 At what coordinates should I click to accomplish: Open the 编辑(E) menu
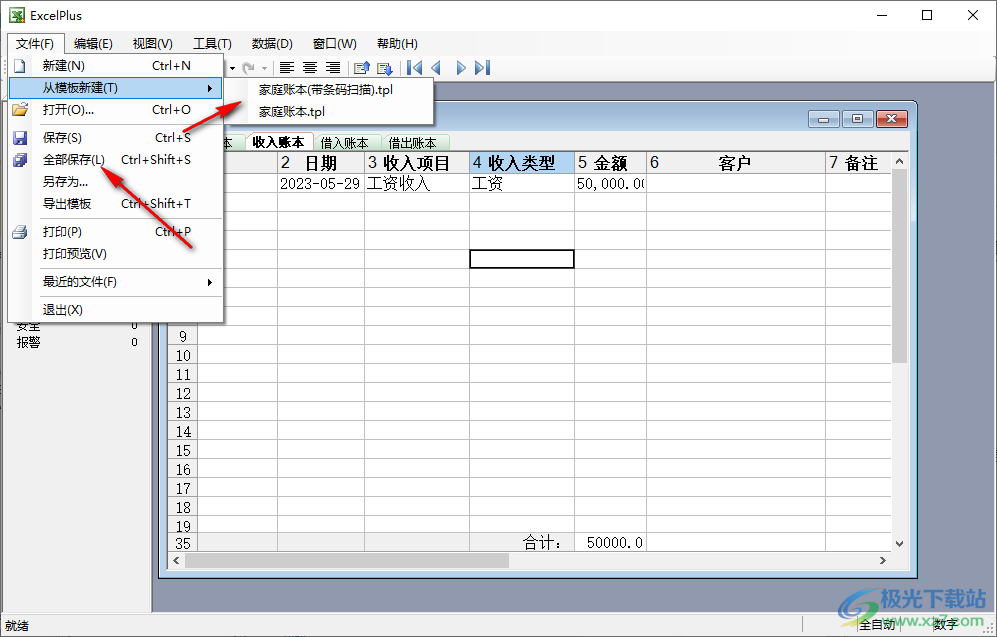[93, 44]
